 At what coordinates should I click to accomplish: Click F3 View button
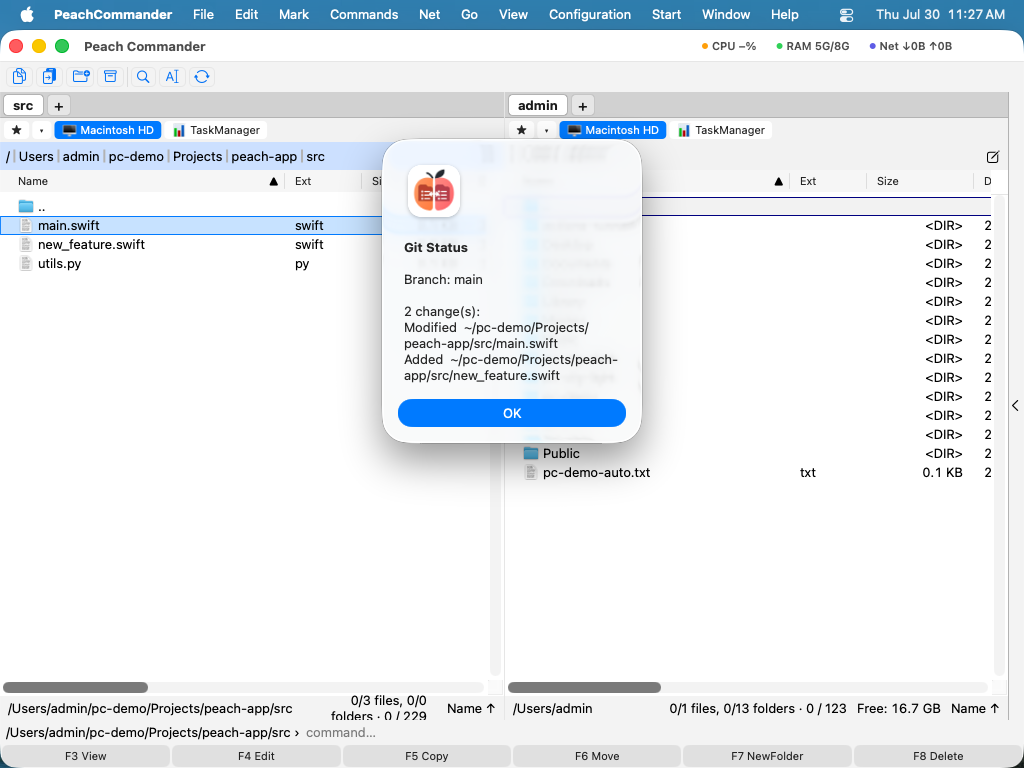86,756
